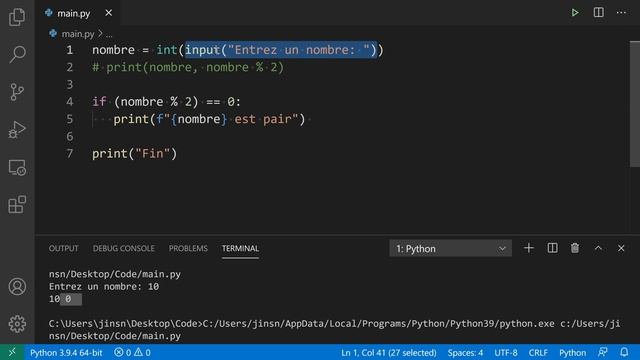Viewport: 640px width, 360px height.
Task: Click the 'nombre' variable on line 1
Action: 113,50
